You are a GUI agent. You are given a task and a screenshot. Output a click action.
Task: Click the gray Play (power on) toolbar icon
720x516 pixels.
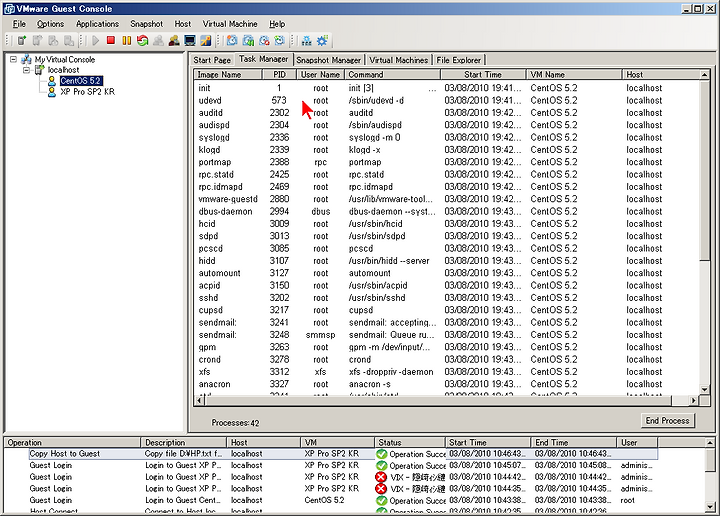pyautogui.click(x=96, y=40)
